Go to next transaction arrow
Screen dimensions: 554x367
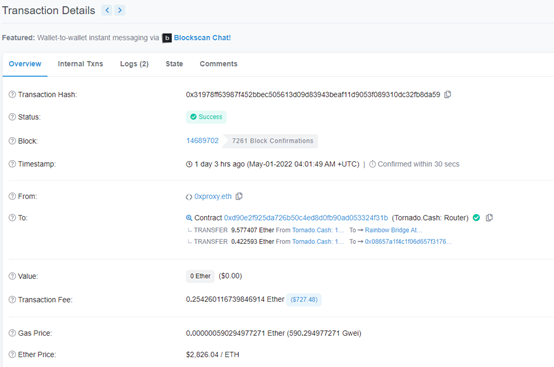click(x=120, y=10)
